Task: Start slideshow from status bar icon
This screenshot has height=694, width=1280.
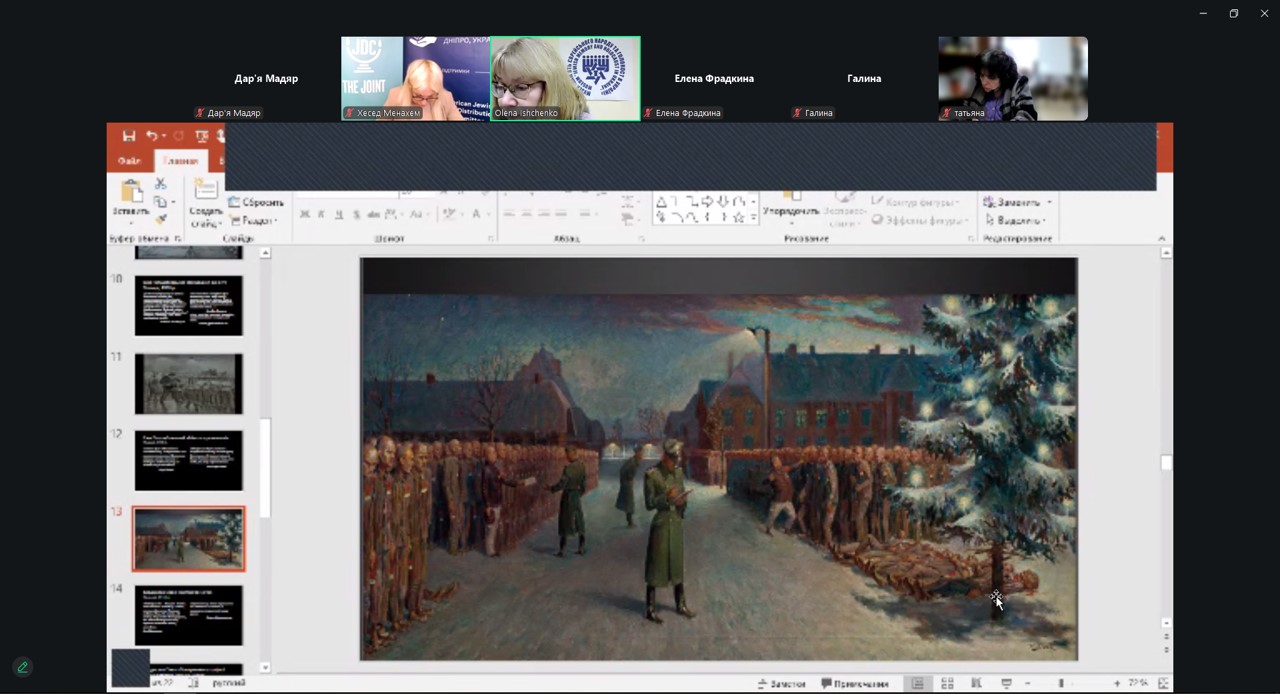Action: coord(1006,684)
